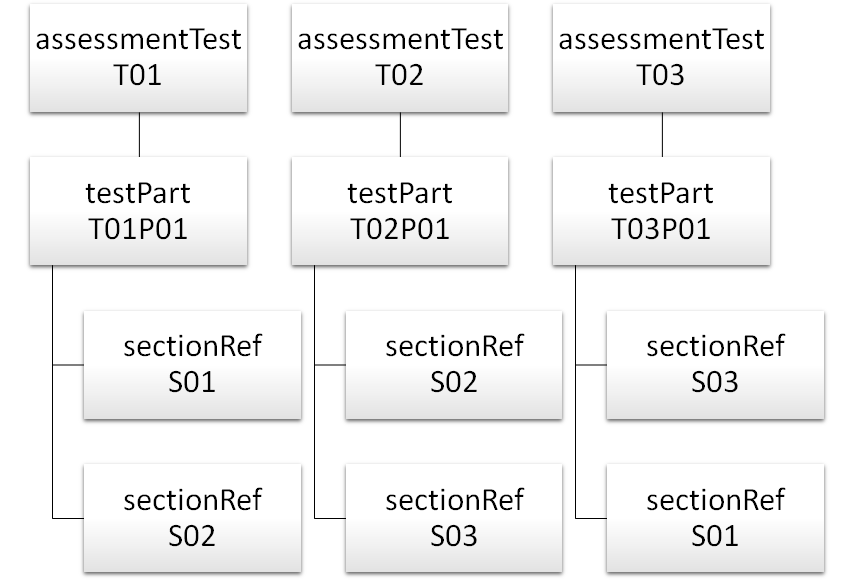Click sectionRef S02 under testPart T01P01

pos(192,518)
